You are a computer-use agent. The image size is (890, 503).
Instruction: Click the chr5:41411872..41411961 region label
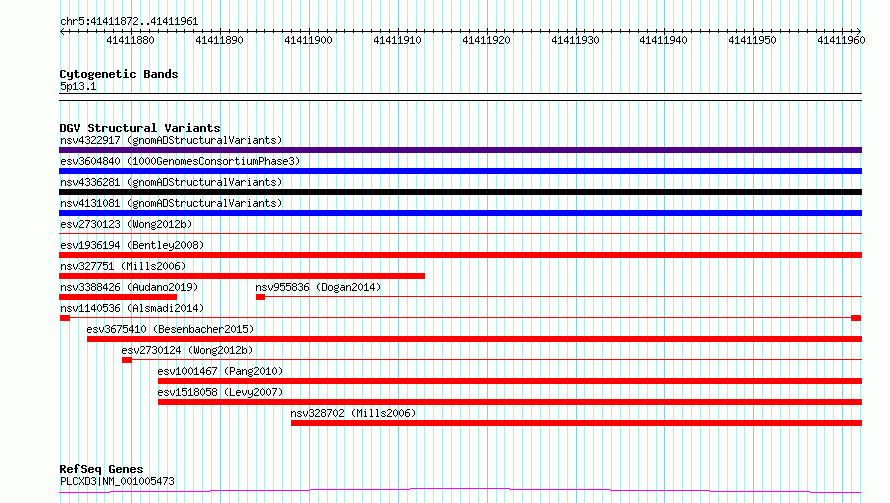pyautogui.click(x=129, y=22)
